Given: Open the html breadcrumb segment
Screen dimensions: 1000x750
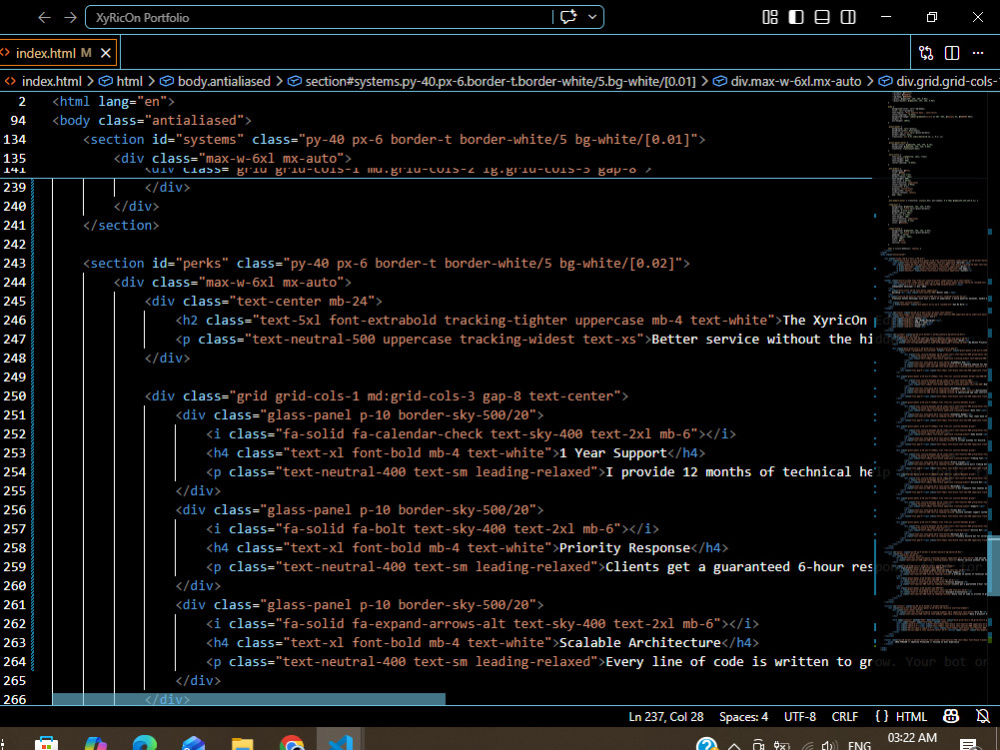Looking at the screenshot, I should 129,81.
